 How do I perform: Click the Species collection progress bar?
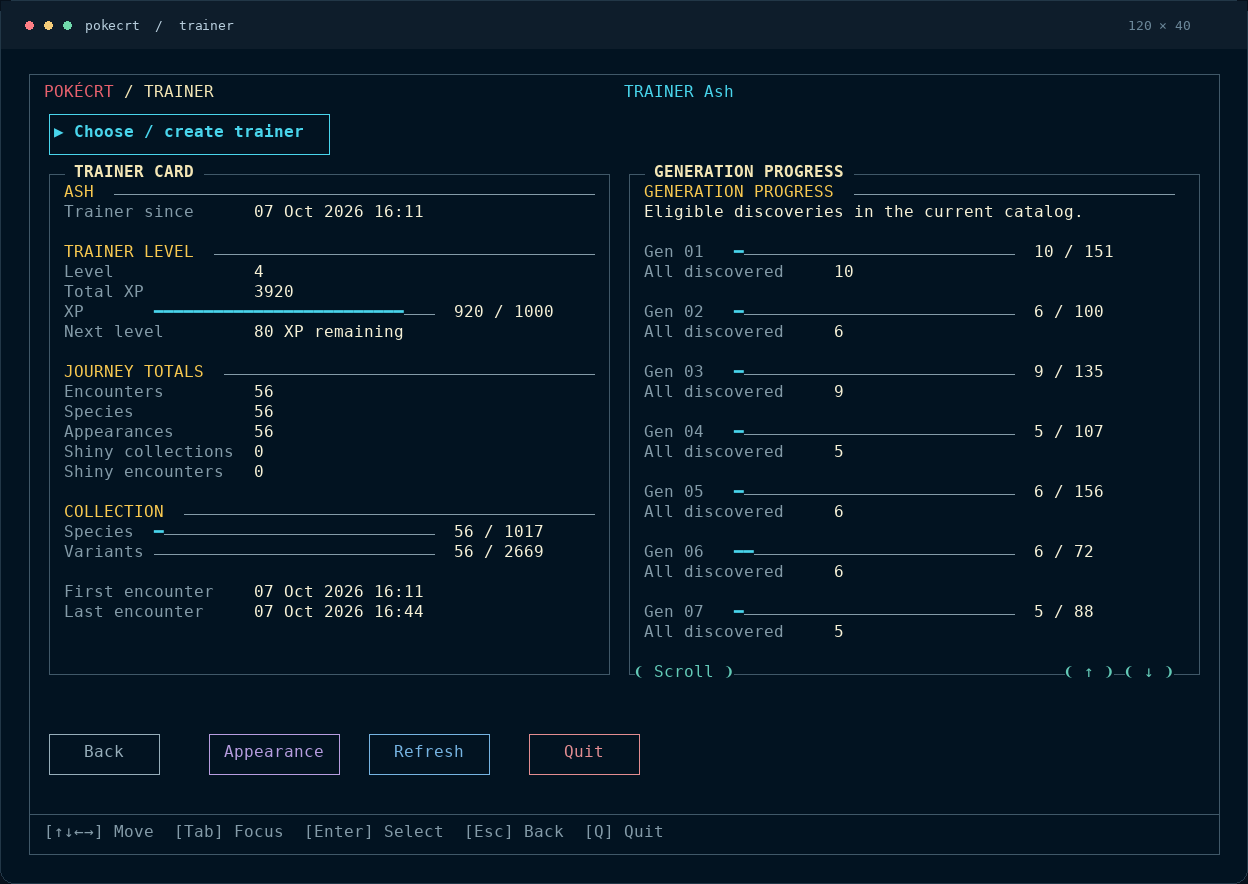click(294, 532)
